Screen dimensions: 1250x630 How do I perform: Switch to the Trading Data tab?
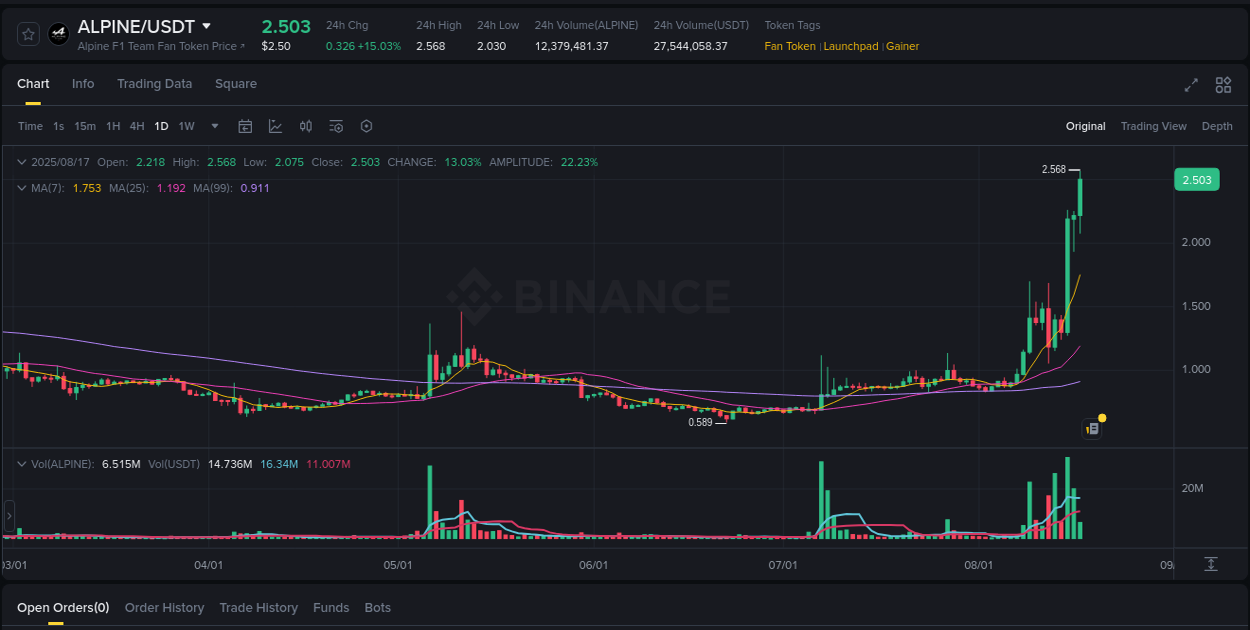click(154, 84)
